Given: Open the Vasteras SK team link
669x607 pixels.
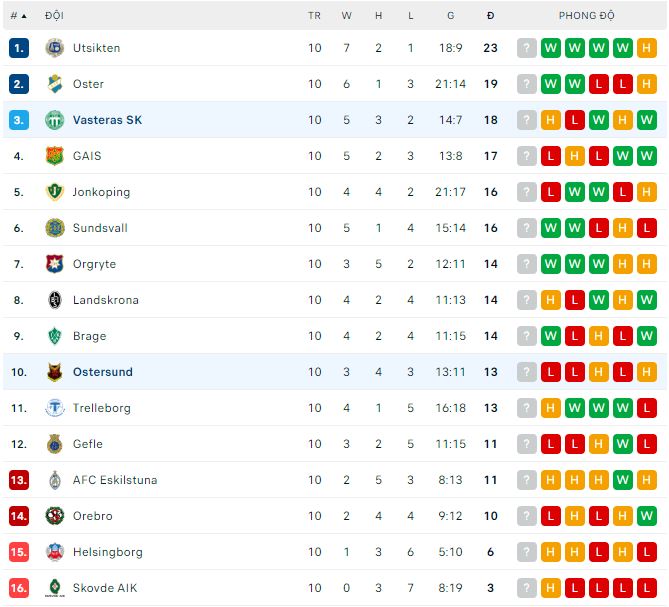Looking at the screenshot, I should (107, 120).
